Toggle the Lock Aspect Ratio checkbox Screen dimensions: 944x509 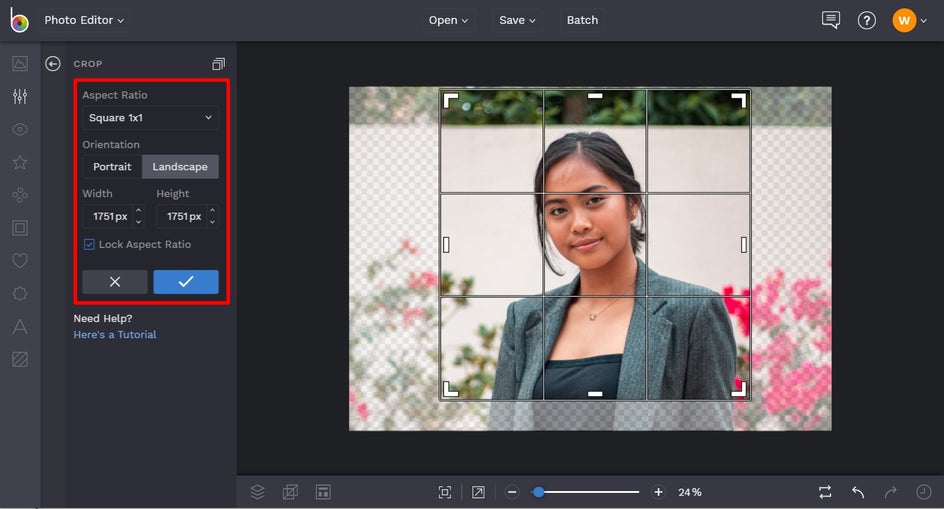pyautogui.click(x=89, y=244)
